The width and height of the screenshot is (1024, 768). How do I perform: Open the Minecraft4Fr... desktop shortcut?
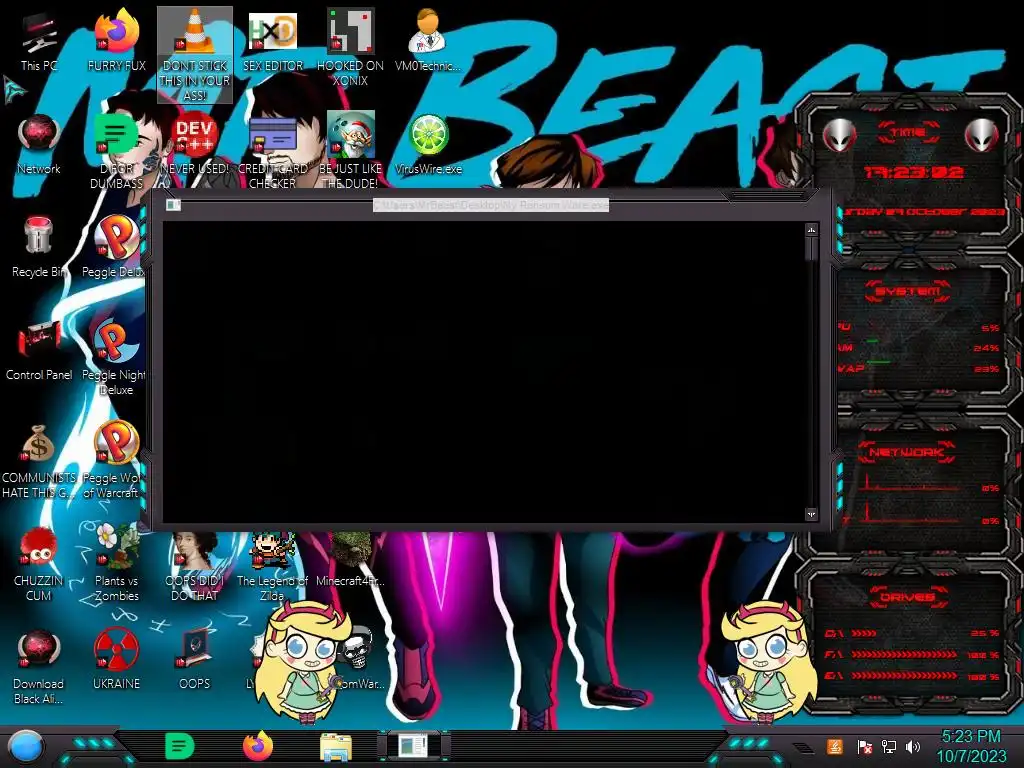[x=350, y=560]
